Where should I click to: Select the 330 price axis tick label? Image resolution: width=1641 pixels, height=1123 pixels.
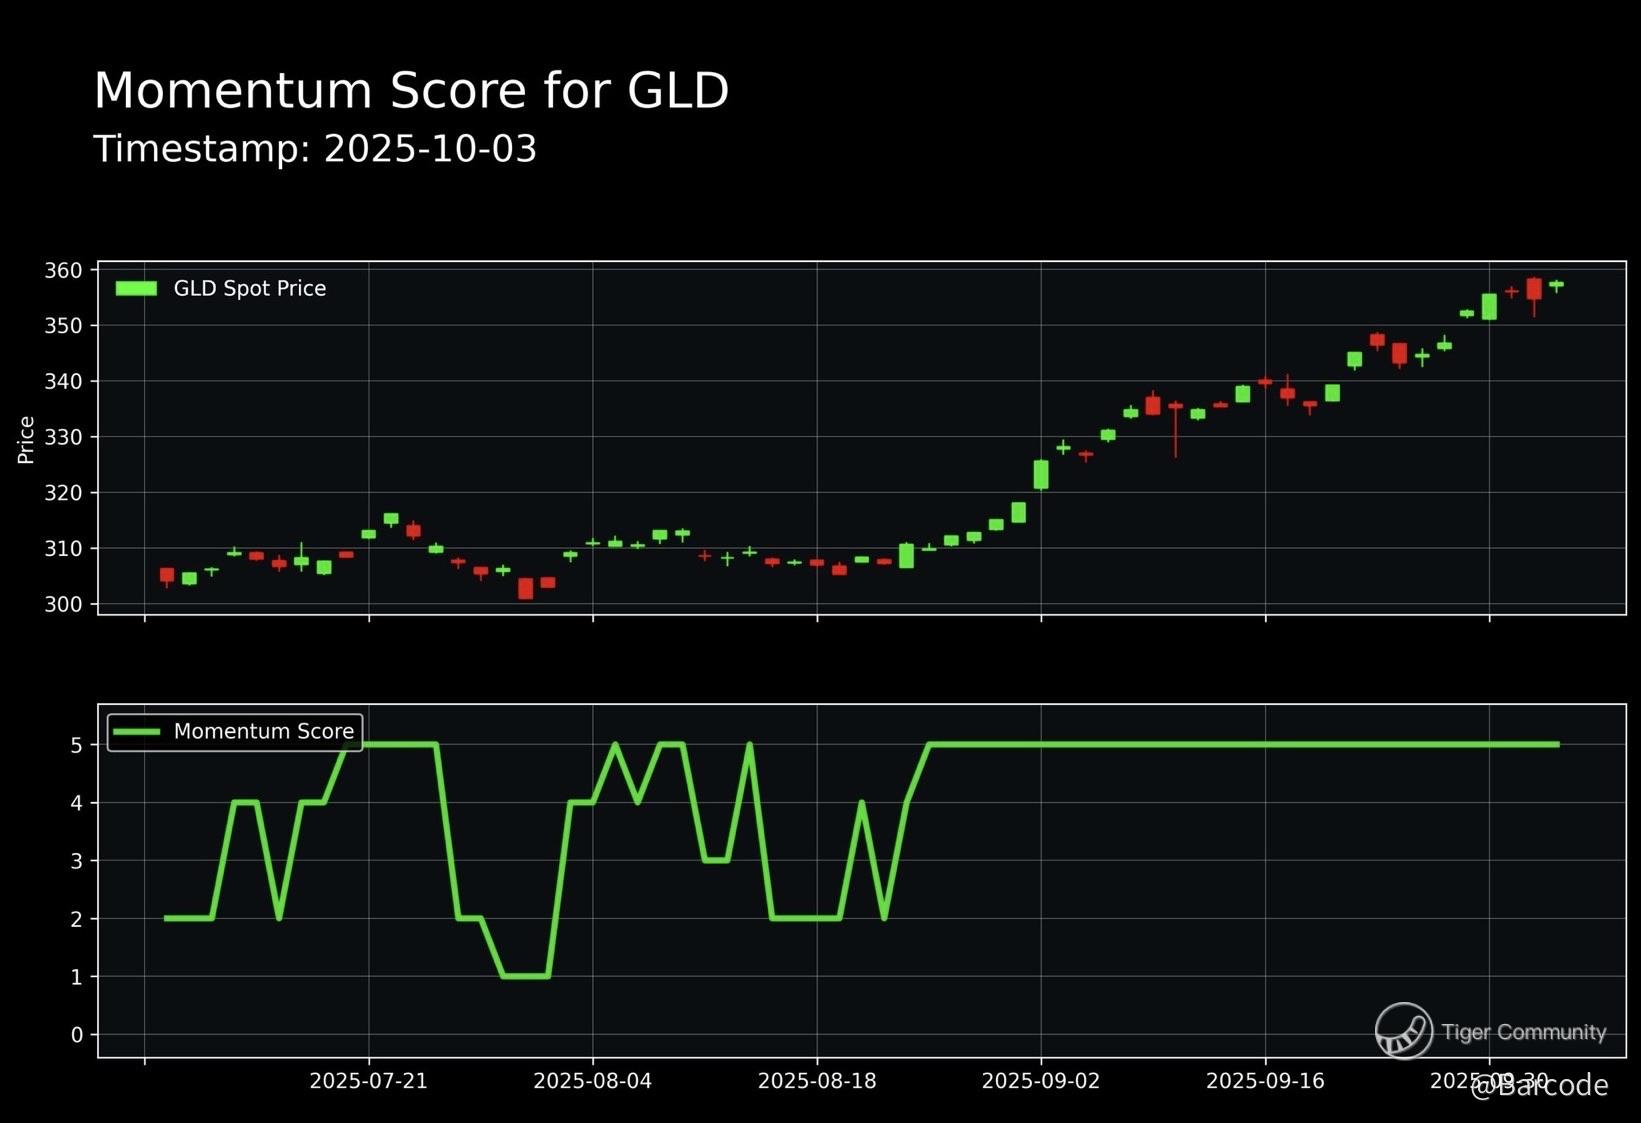(64, 438)
